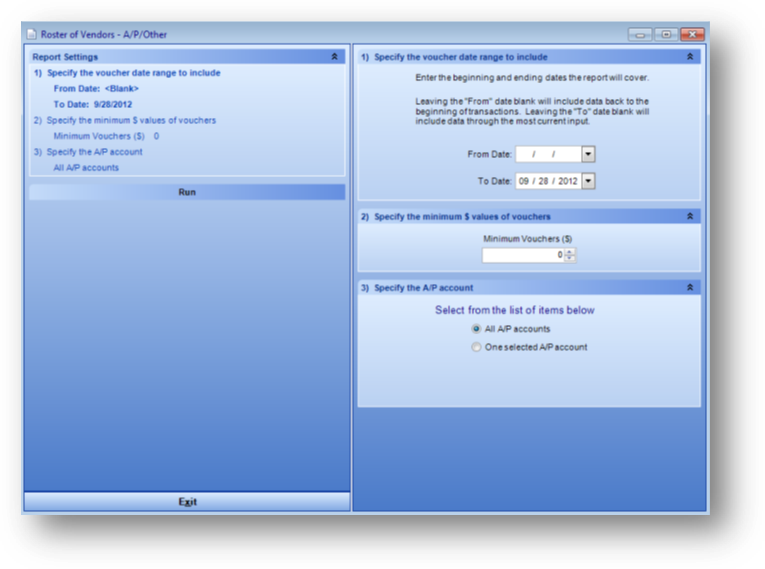Click step 3 Specify the A/P account in Report Settings

tap(88, 152)
